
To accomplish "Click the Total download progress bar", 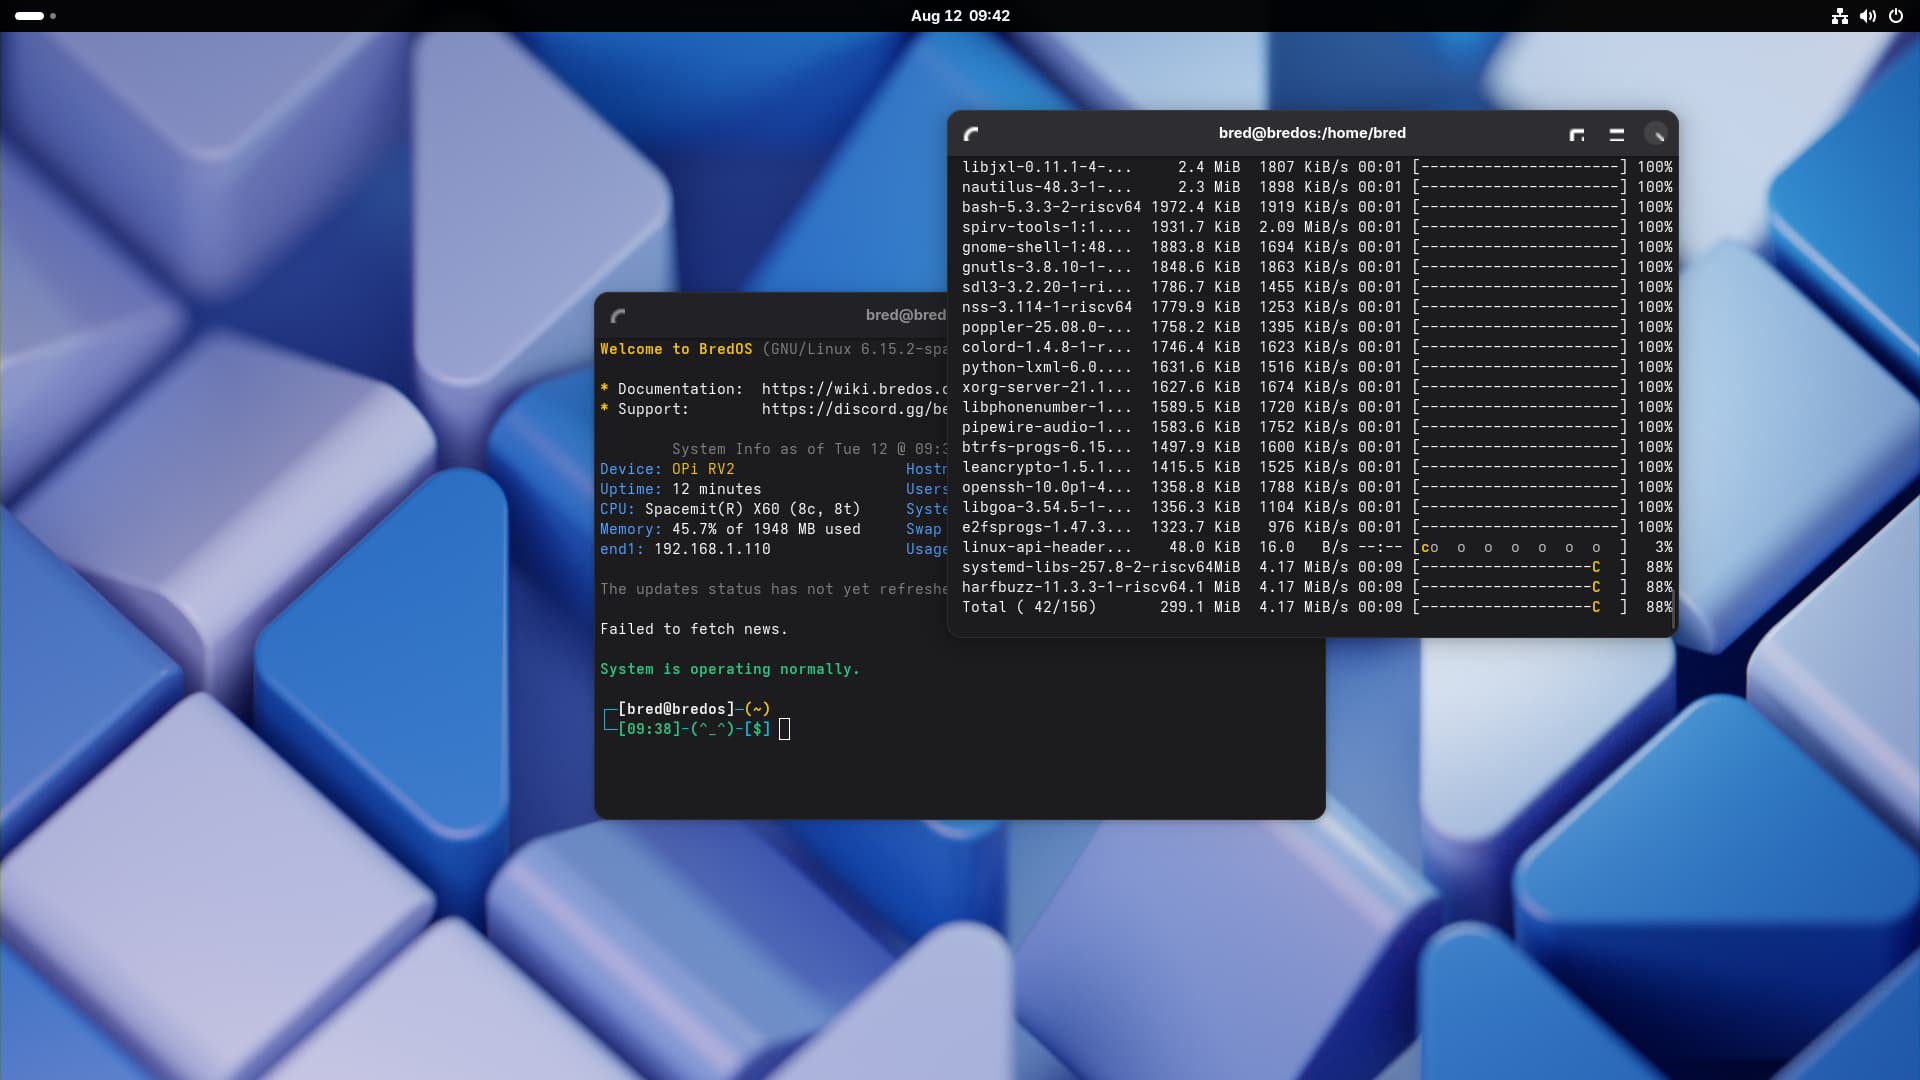I will point(1520,607).
